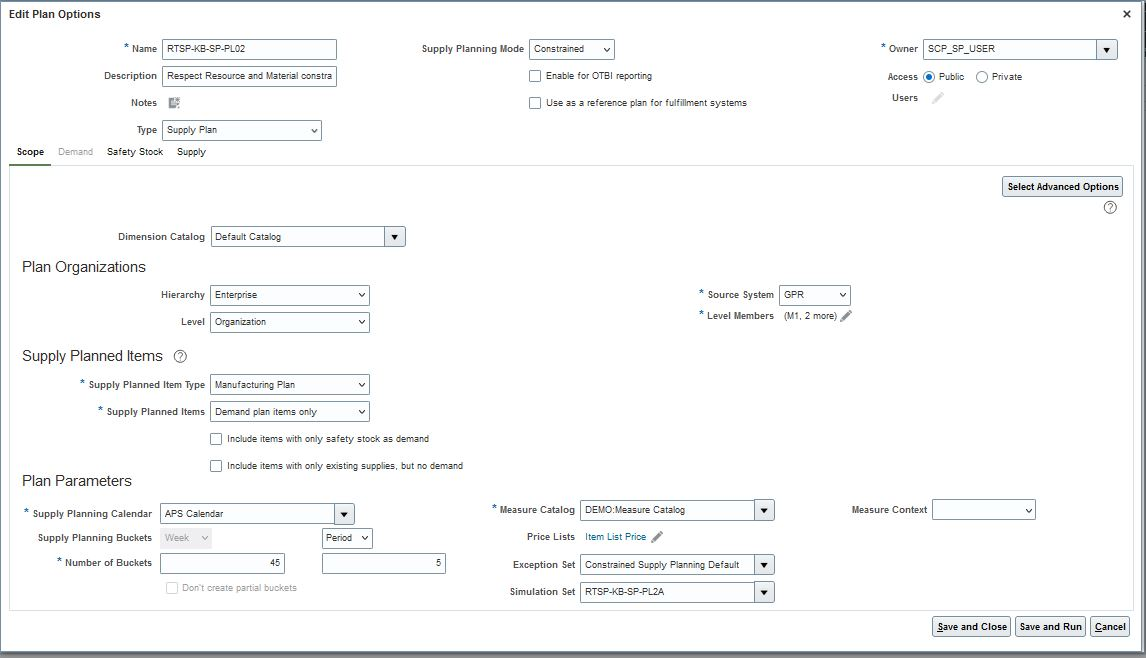
Task: Click the Owner text field SCP_SP_USER
Action: [x=1010, y=49]
